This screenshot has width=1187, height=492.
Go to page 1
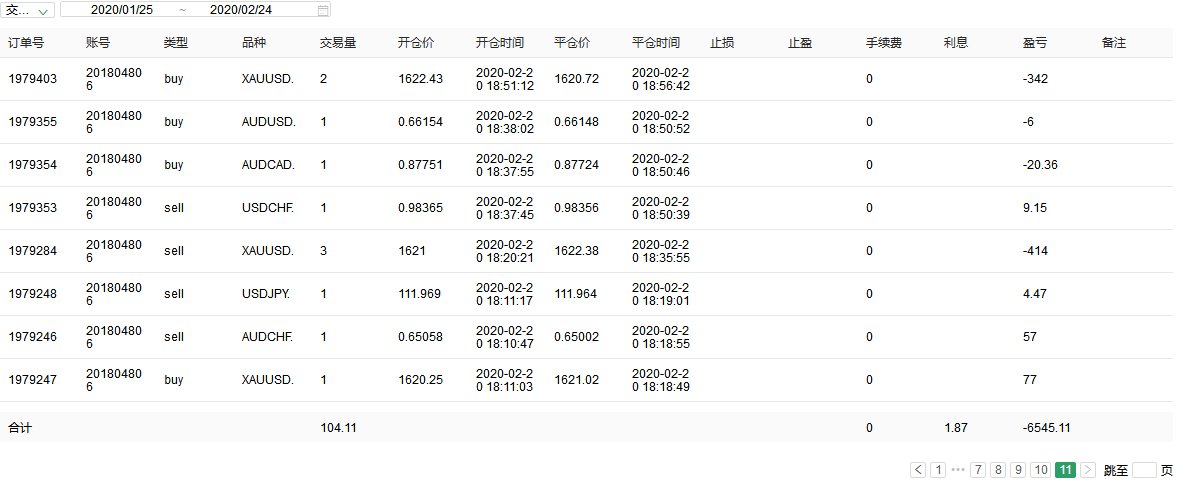(x=938, y=470)
